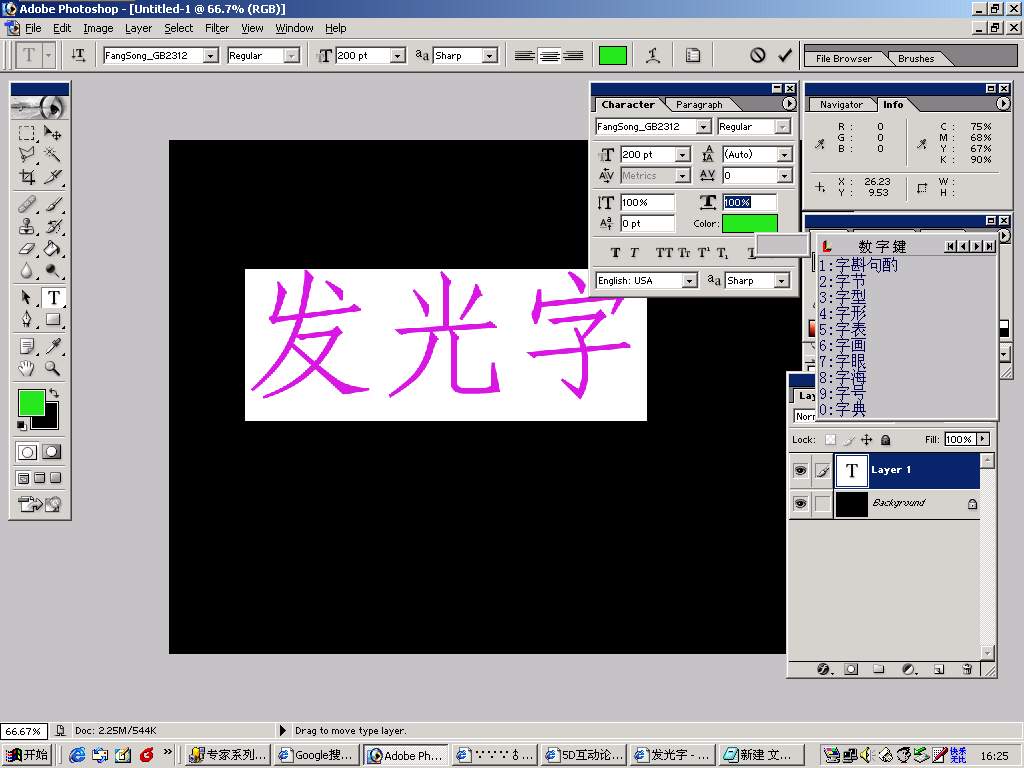Select the Rectangular Marquee tool

(x=26, y=133)
